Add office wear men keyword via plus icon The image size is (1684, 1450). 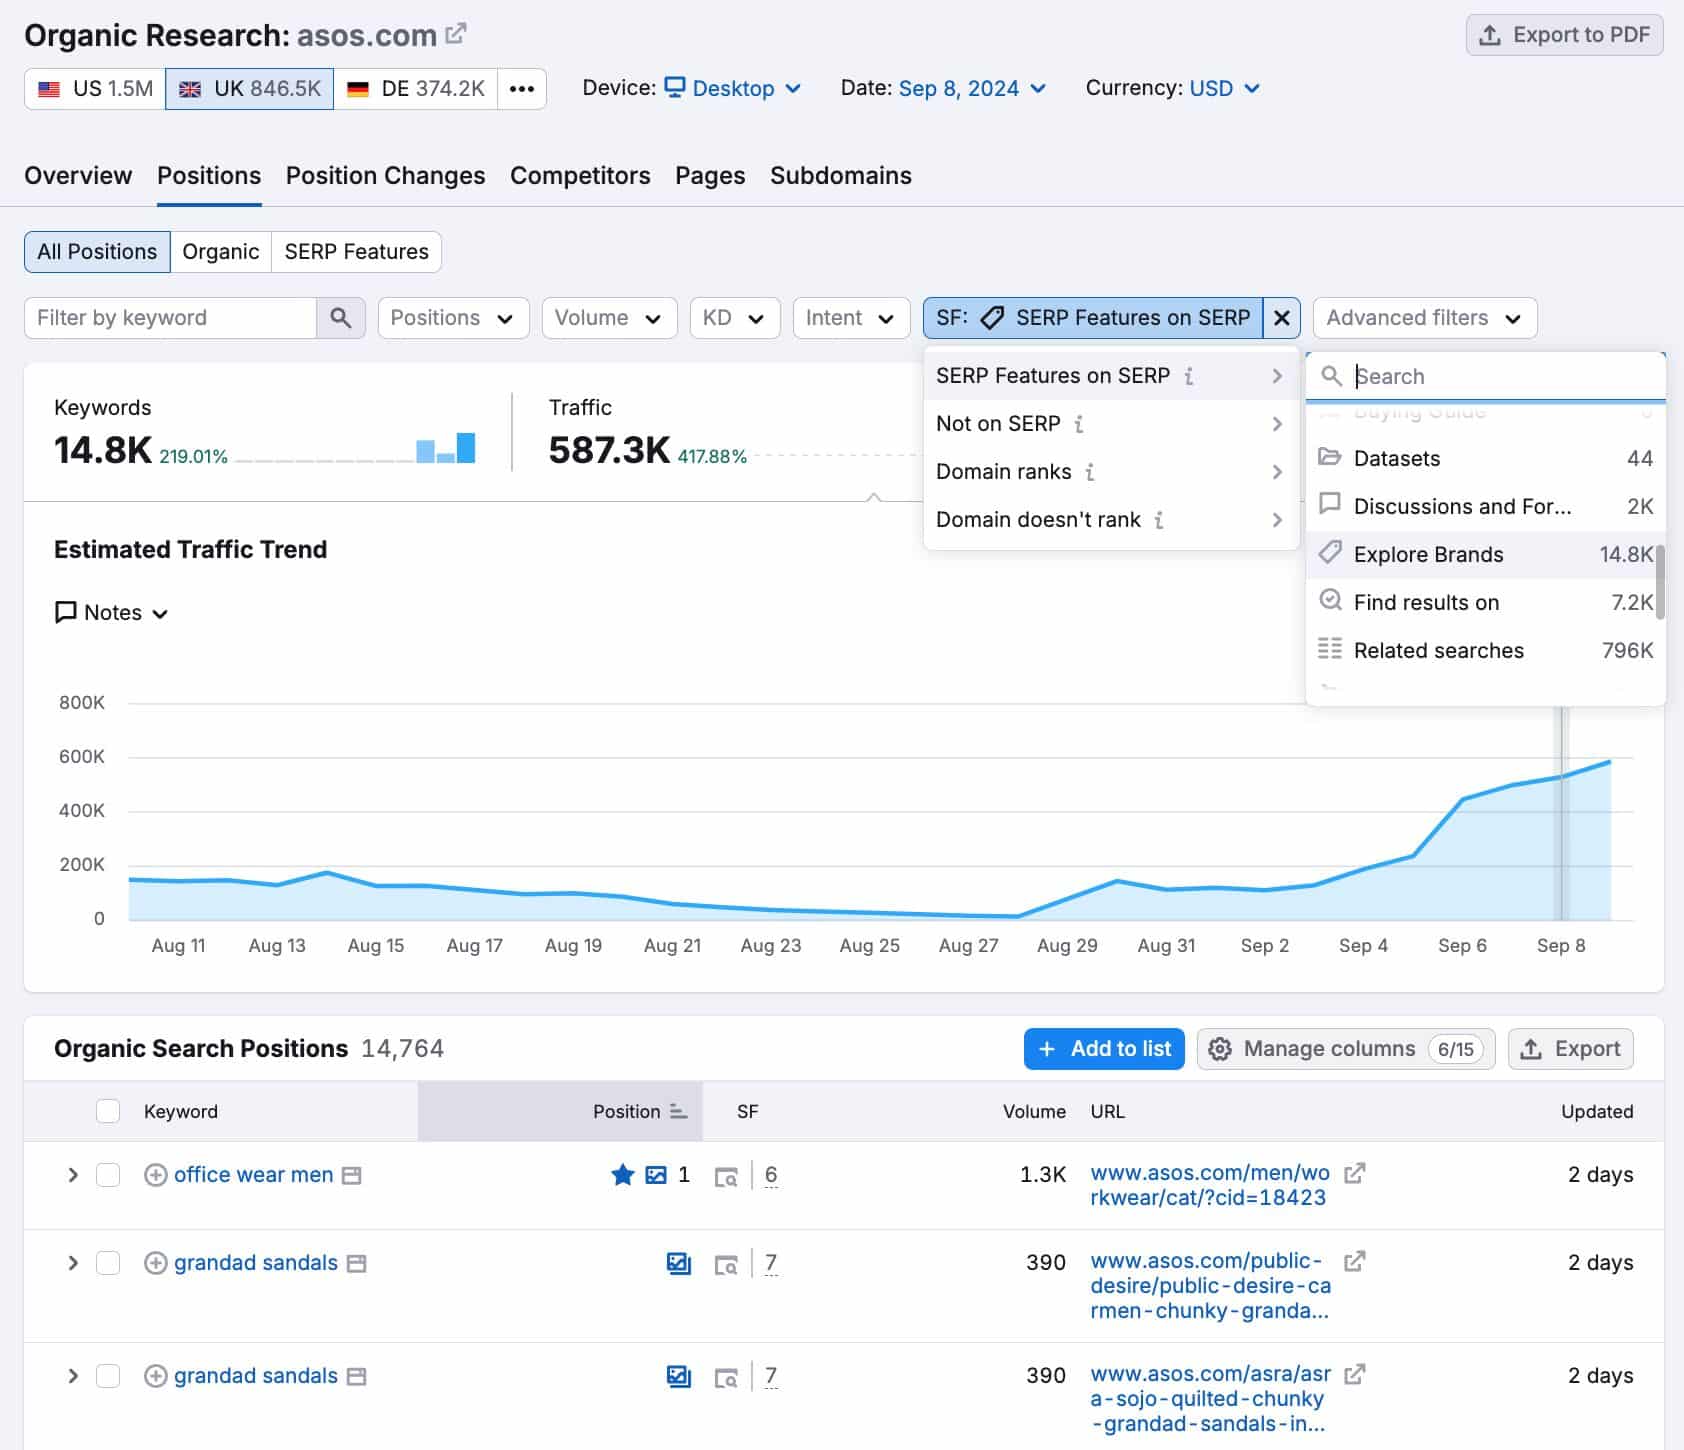(155, 1175)
